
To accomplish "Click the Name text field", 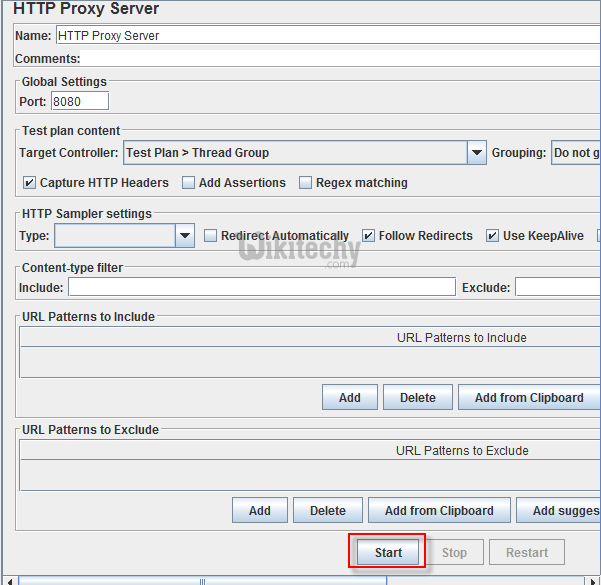I will coord(326,35).
